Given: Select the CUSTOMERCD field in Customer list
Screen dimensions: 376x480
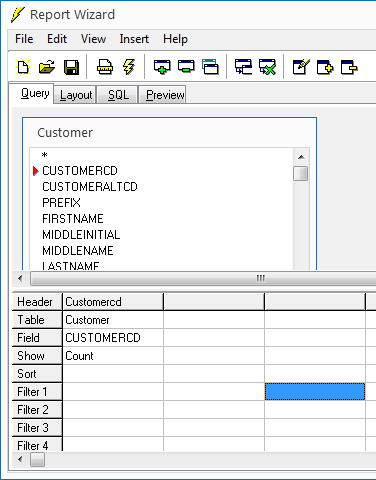Looking at the screenshot, I should [x=80, y=171].
